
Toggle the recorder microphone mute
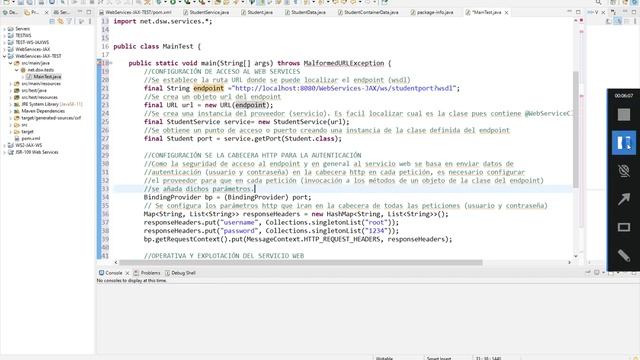624,171
